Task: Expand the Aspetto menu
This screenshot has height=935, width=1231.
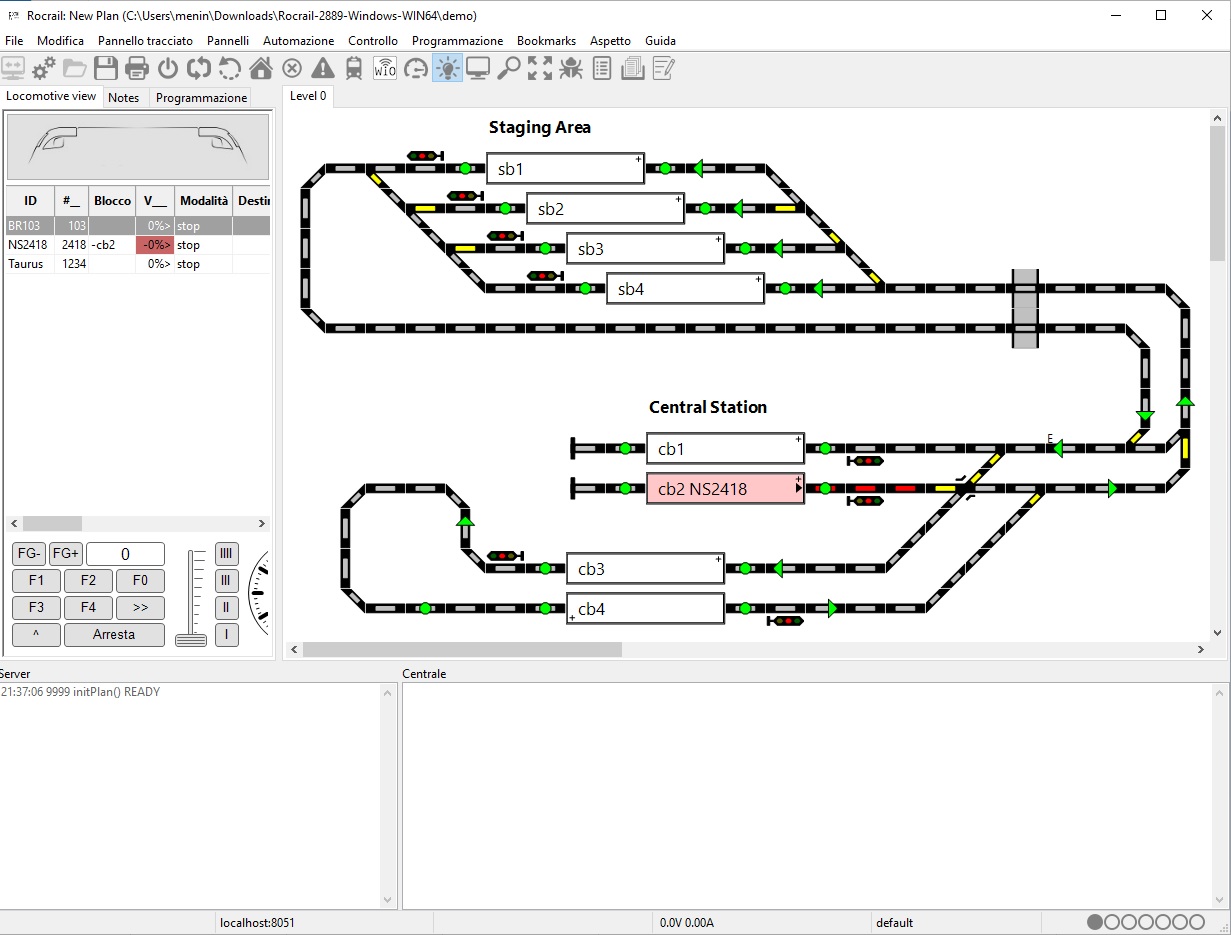Action: [610, 41]
